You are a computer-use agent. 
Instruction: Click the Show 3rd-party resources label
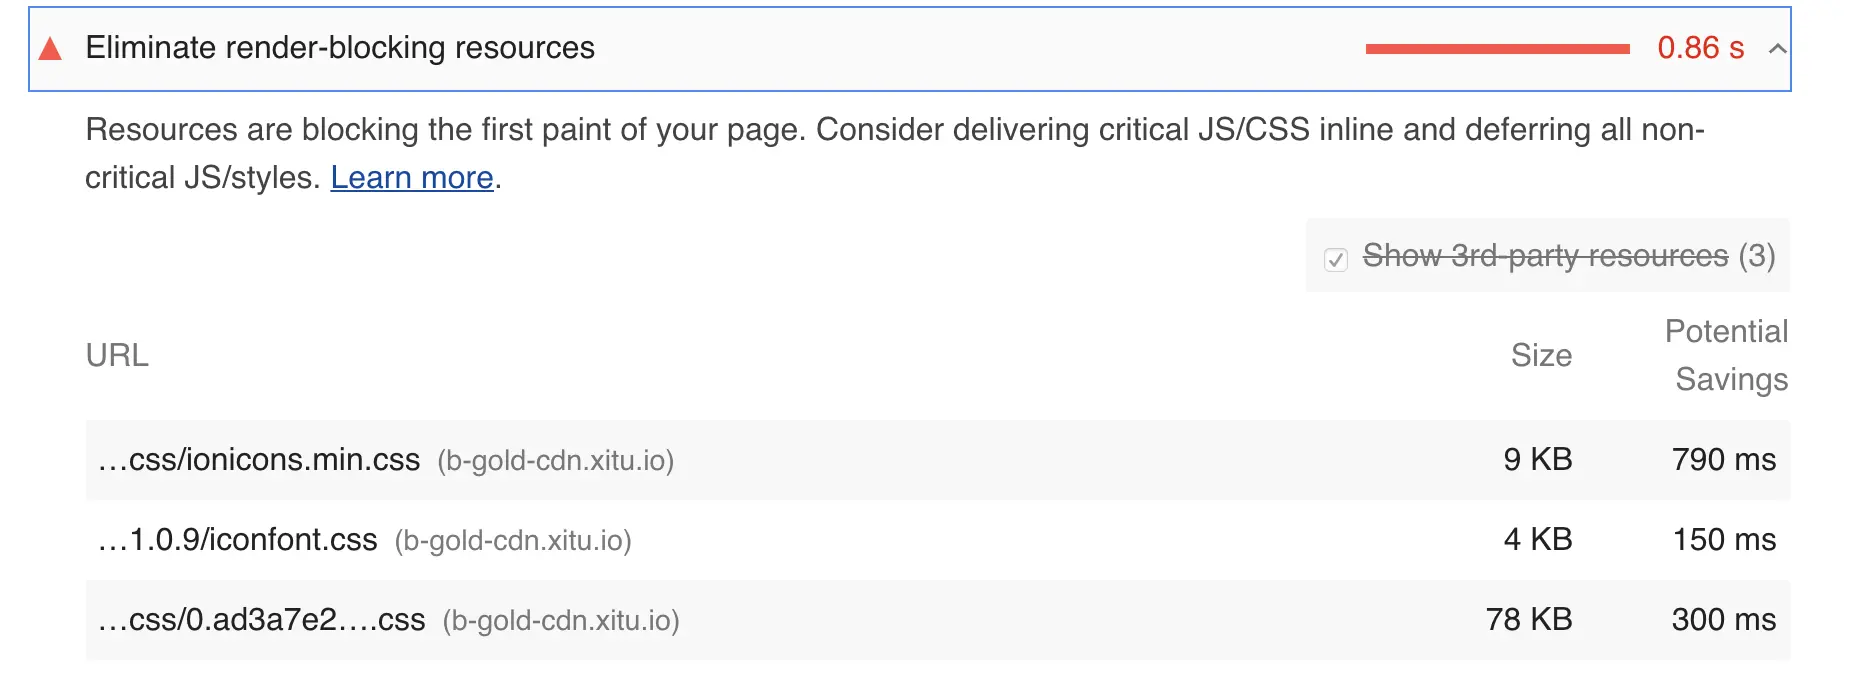[x=1545, y=256]
